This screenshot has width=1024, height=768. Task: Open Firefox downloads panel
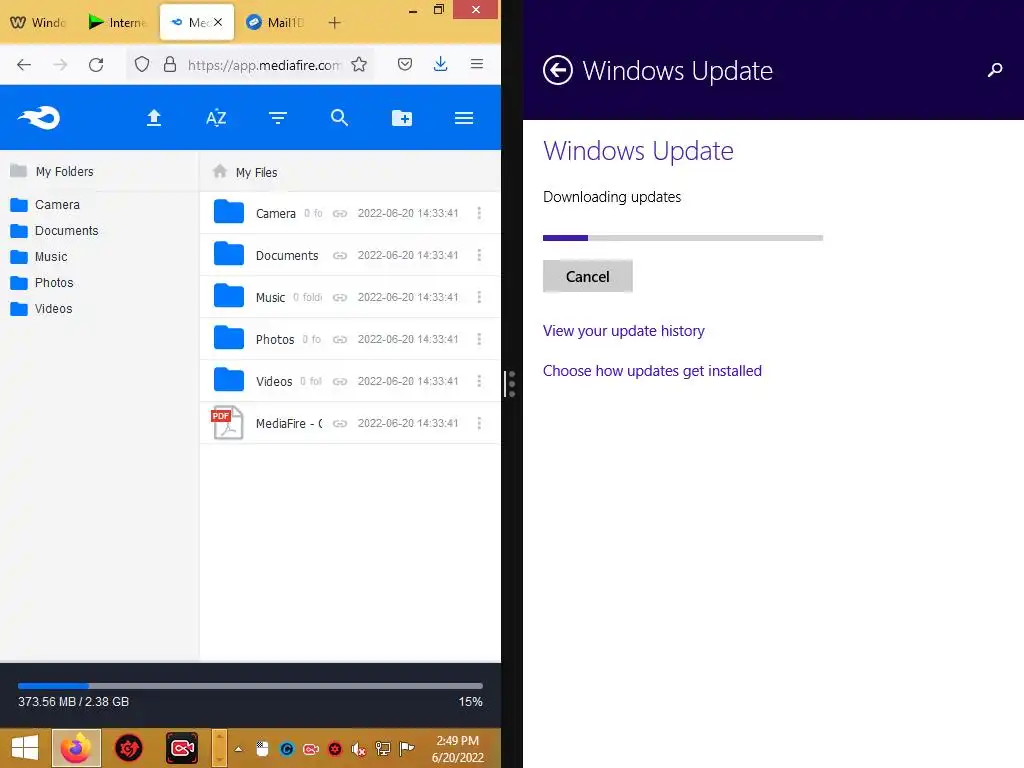pos(441,64)
